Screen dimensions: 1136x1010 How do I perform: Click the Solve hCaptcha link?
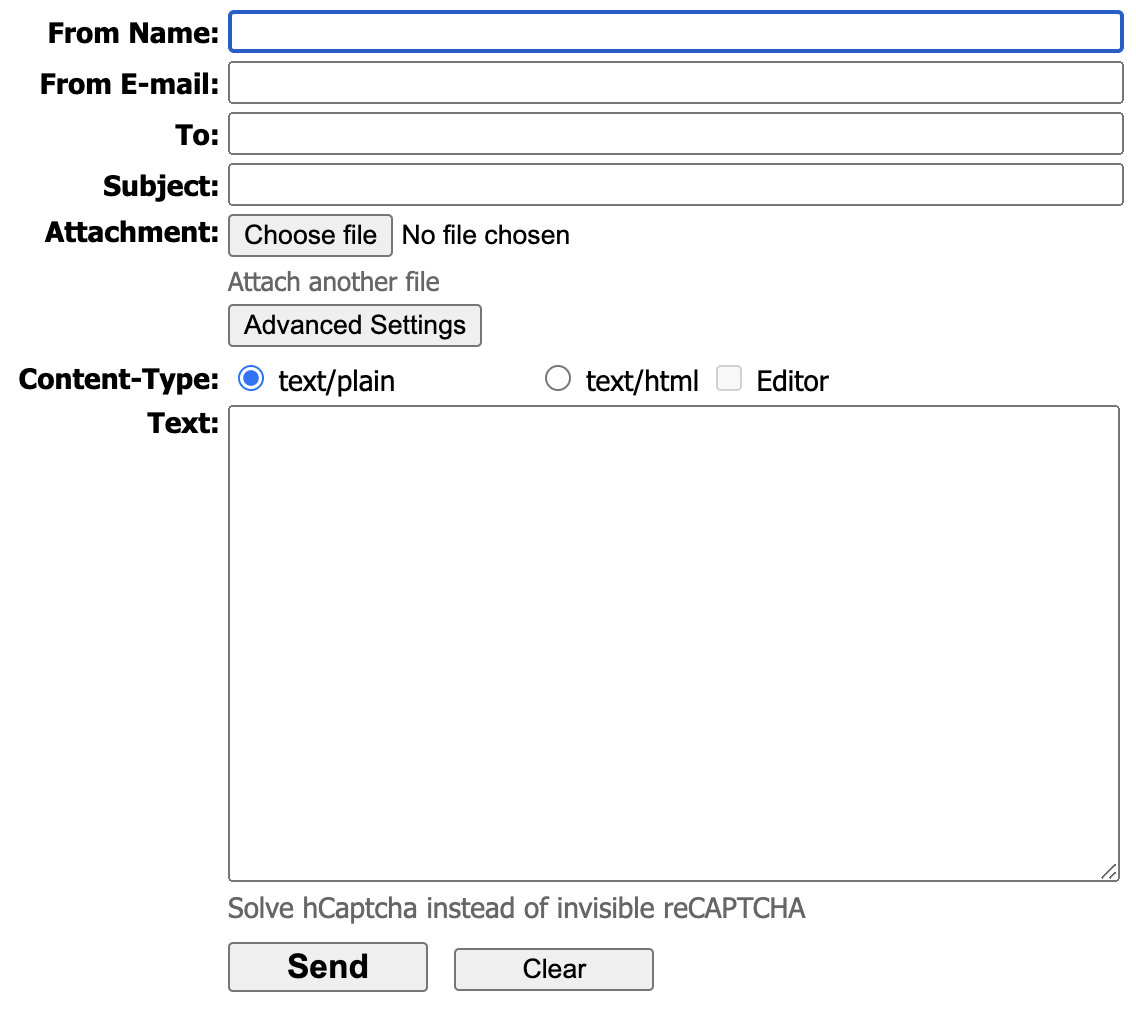coord(516,909)
